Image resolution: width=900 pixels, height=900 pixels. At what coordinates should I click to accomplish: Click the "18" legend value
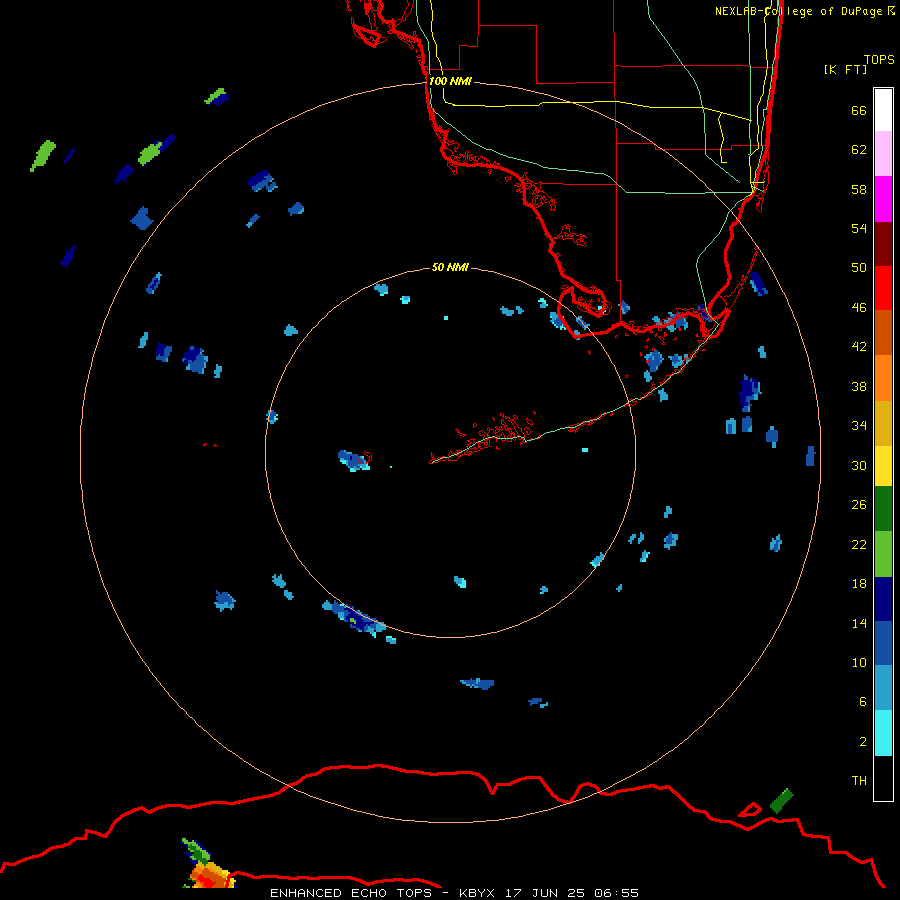(859, 584)
